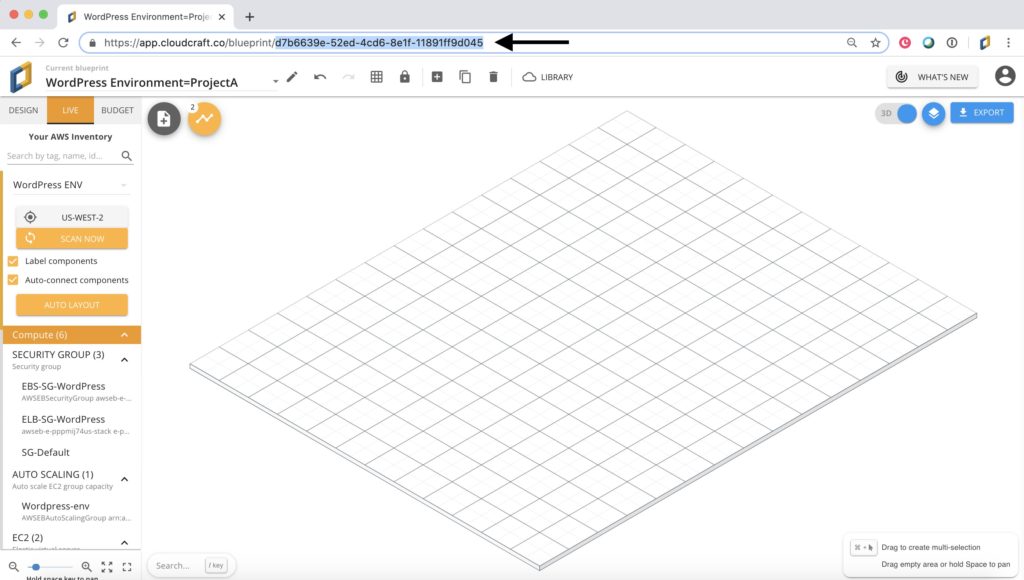Collapse the Auto Scaling (1) list
Viewport: 1024px width, 580px height.
point(124,479)
